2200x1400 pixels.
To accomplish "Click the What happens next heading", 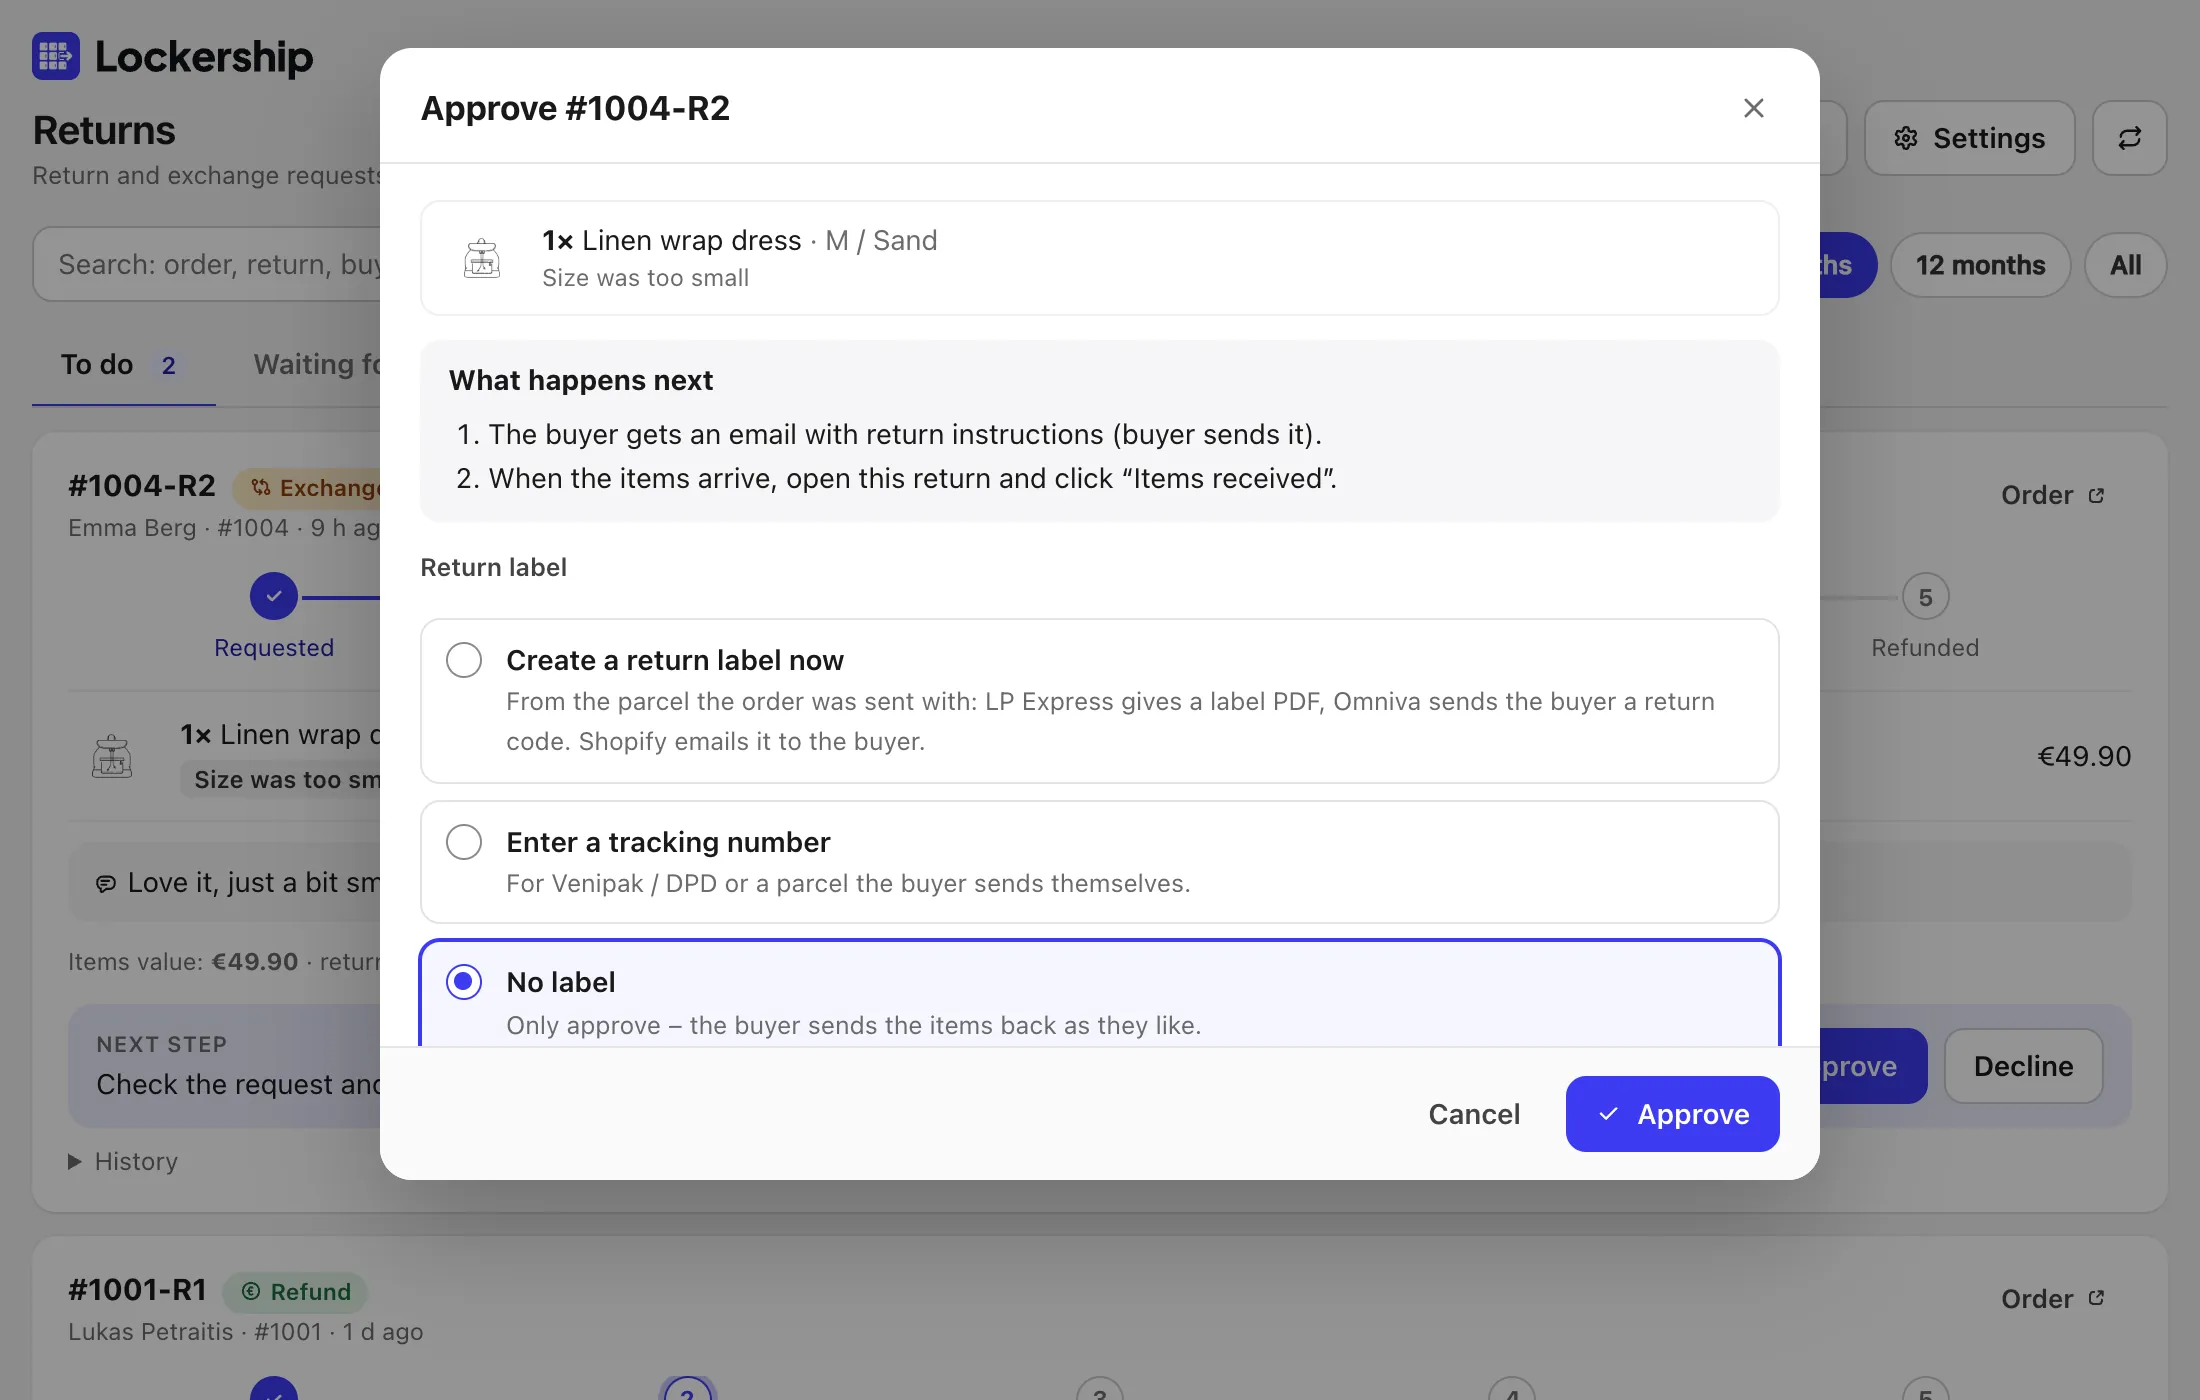I will click(581, 381).
